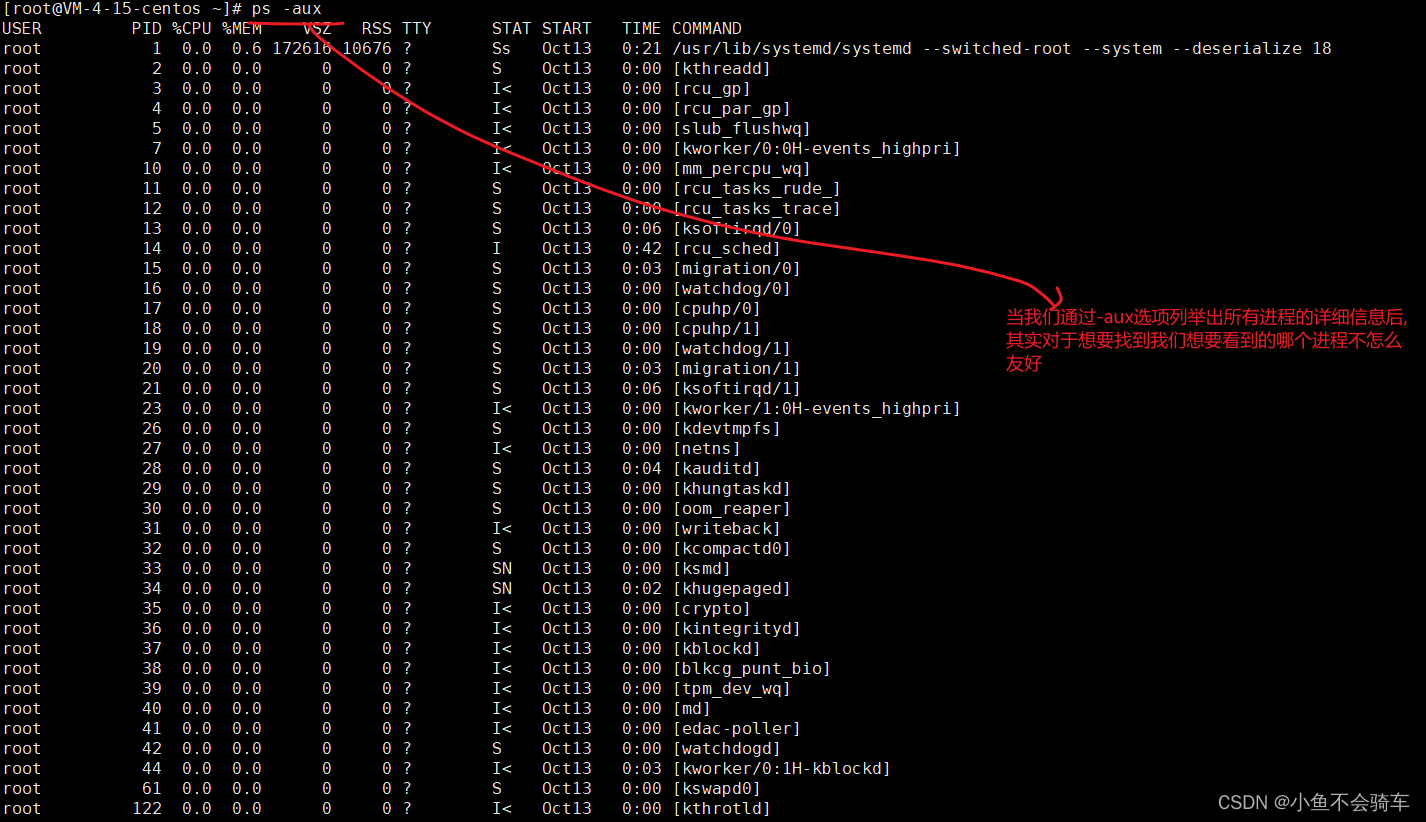Click the [writeback] process name
1426x822 pixels.
coord(727,529)
